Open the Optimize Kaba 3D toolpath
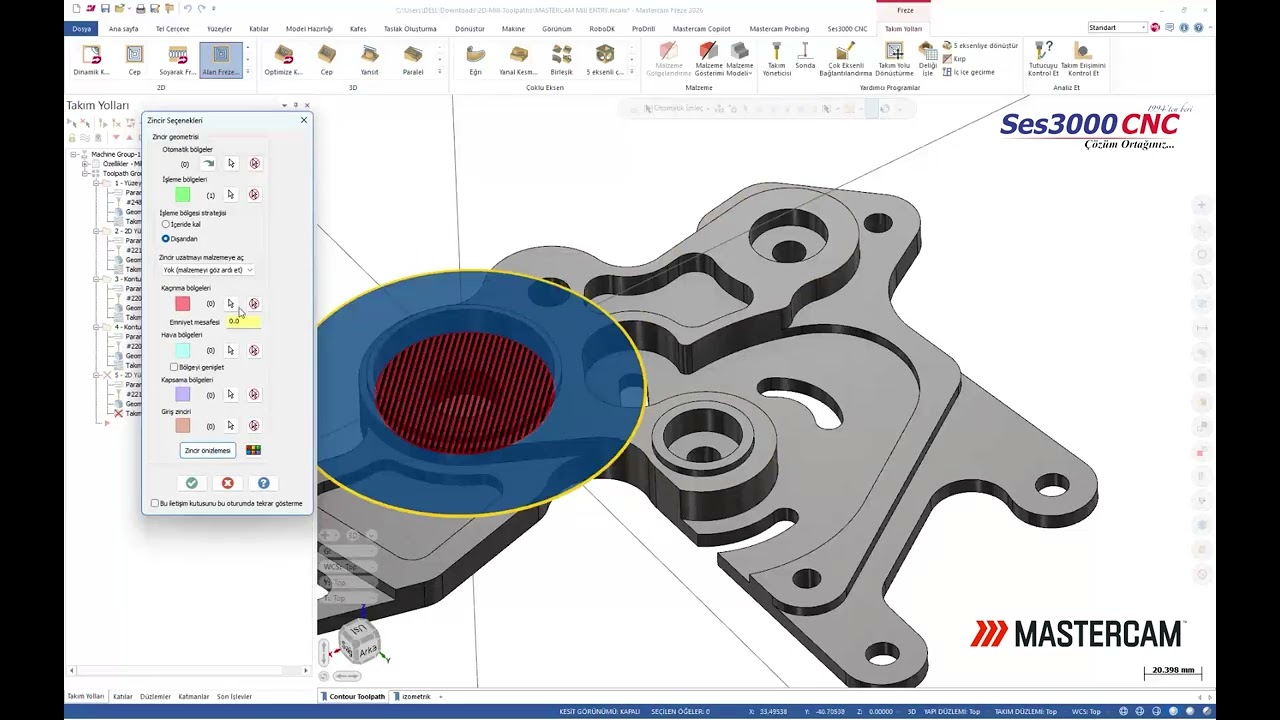The width and height of the screenshot is (1280, 720). tap(283, 60)
